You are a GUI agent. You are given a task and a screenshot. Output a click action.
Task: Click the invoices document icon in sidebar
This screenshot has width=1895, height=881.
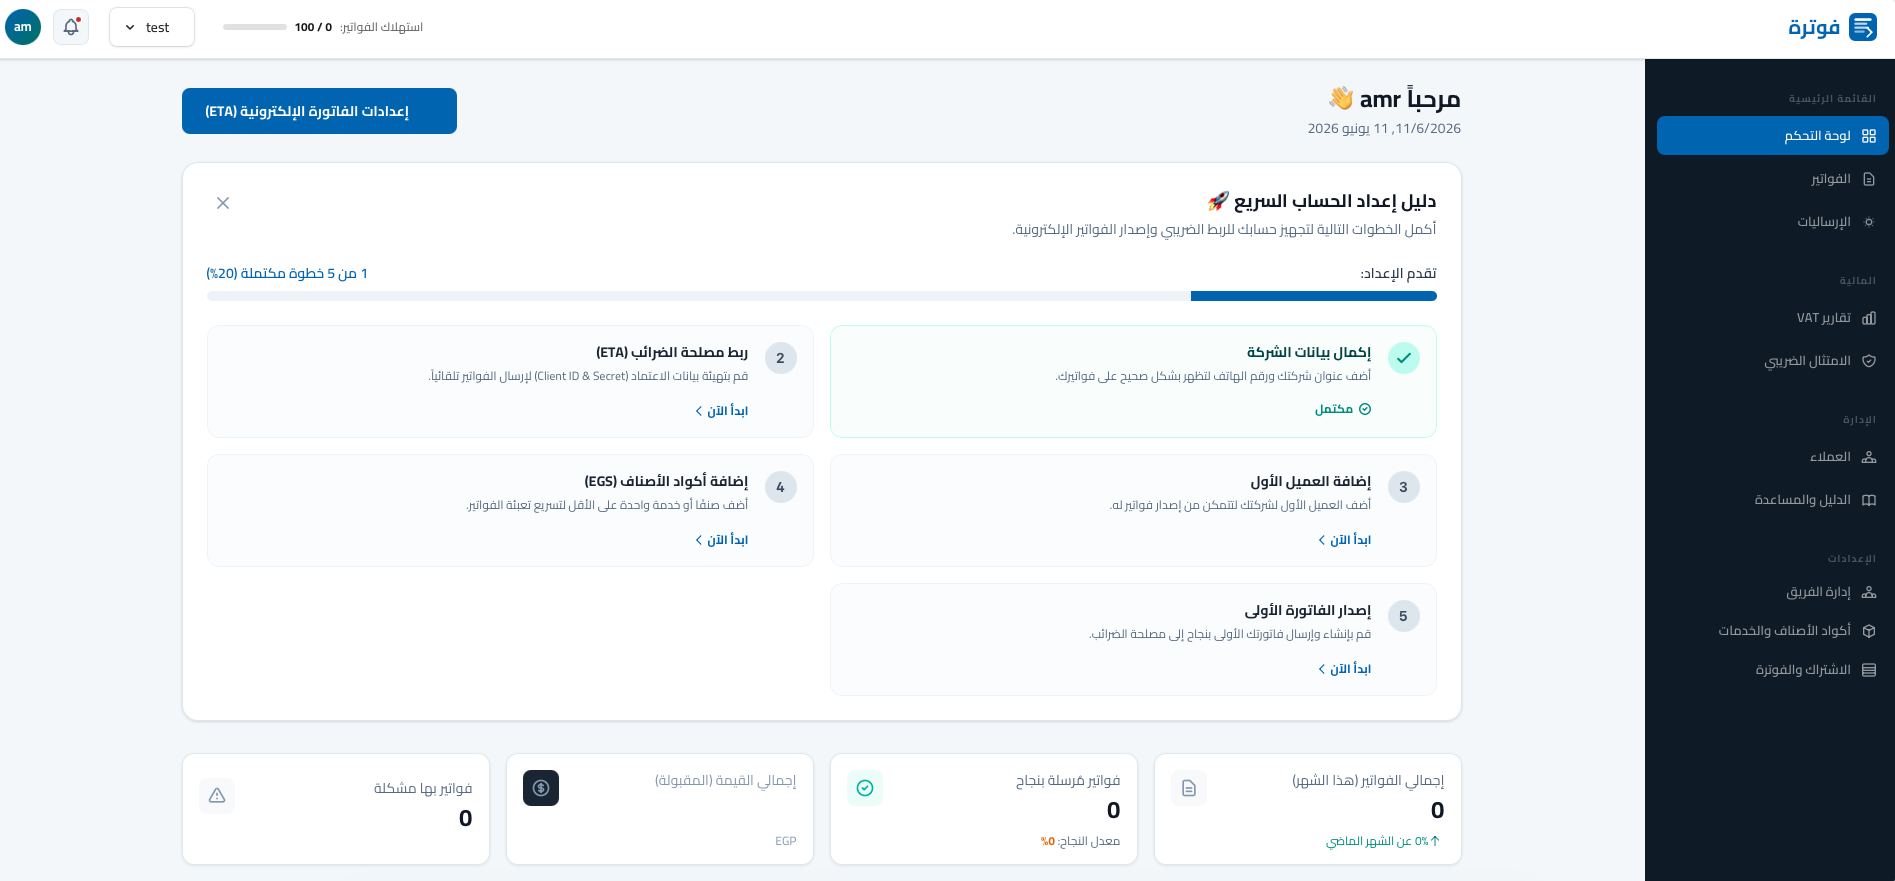pos(1869,179)
